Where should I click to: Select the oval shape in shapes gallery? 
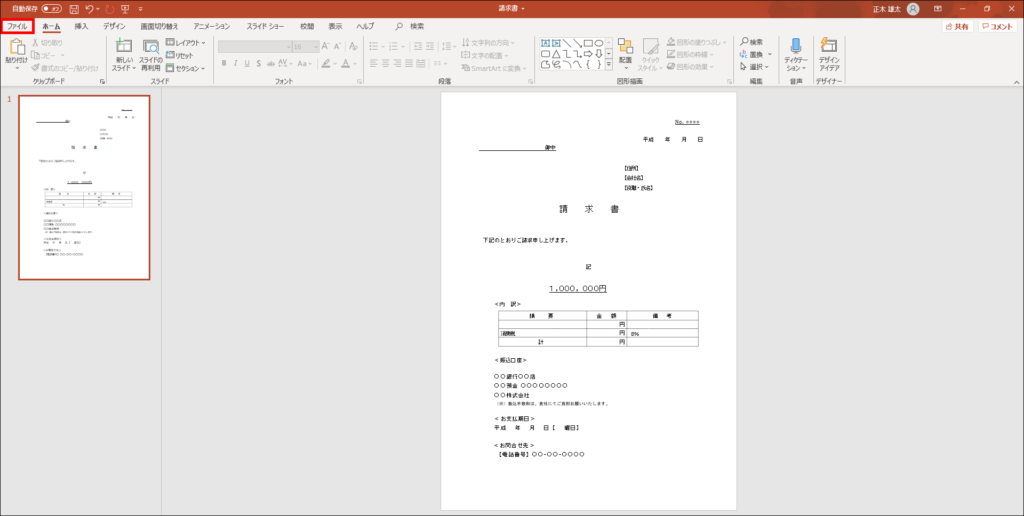(599, 43)
